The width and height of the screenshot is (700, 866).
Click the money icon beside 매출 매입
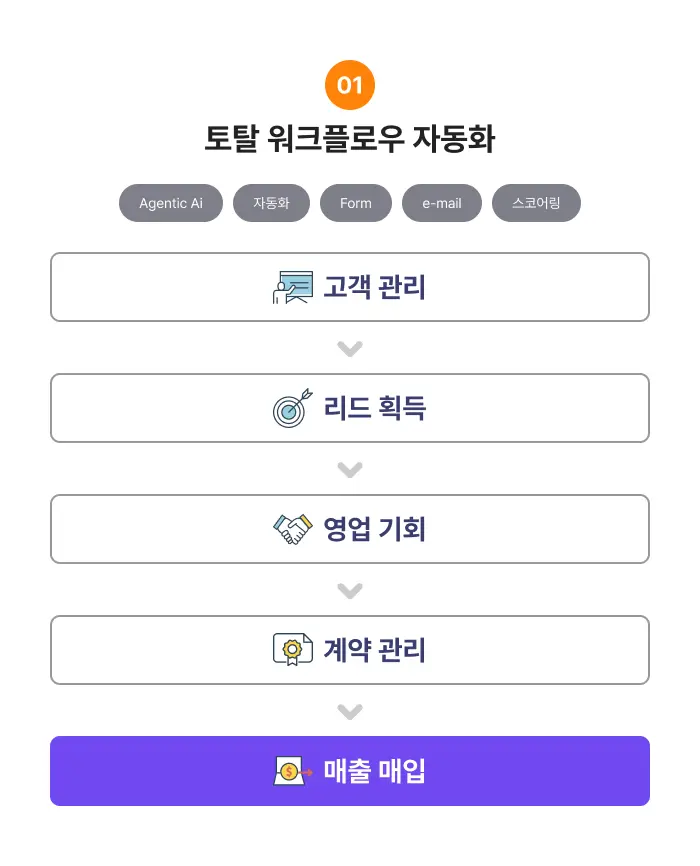pyautogui.click(x=293, y=771)
